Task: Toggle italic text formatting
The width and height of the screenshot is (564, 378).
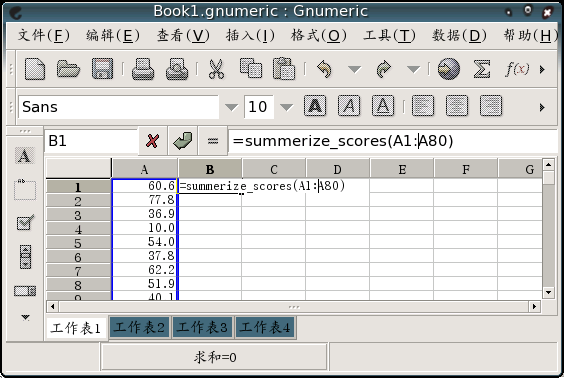Action: click(x=349, y=106)
